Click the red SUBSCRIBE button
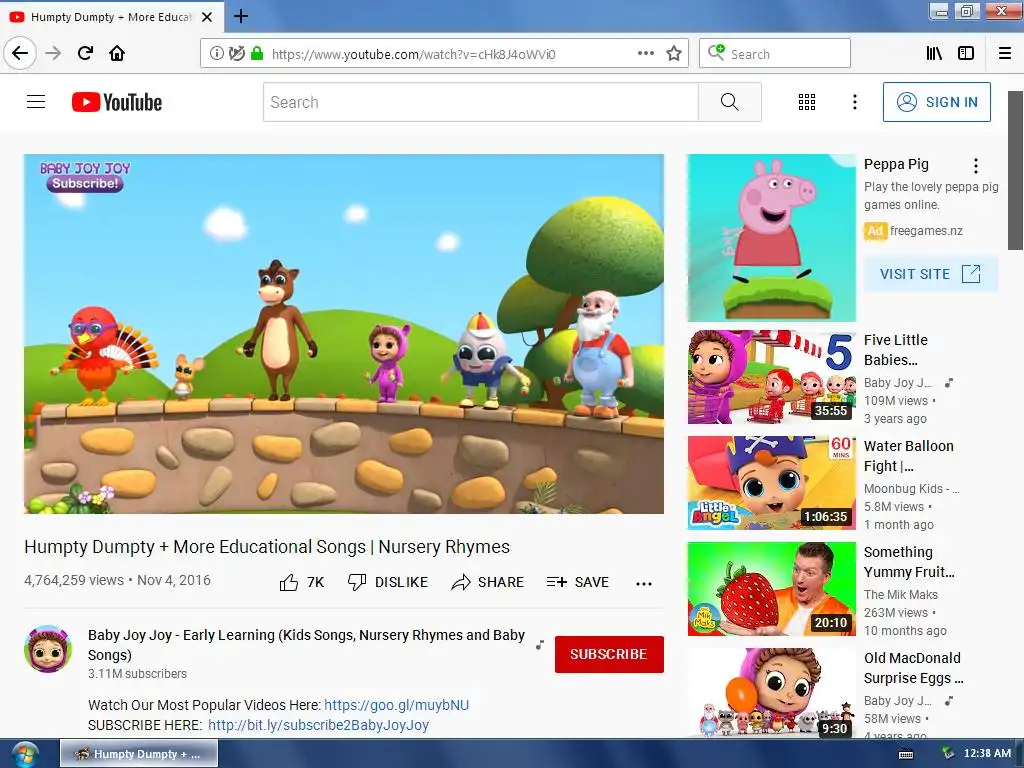This screenshot has height=768, width=1024. [x=609, y=654]
